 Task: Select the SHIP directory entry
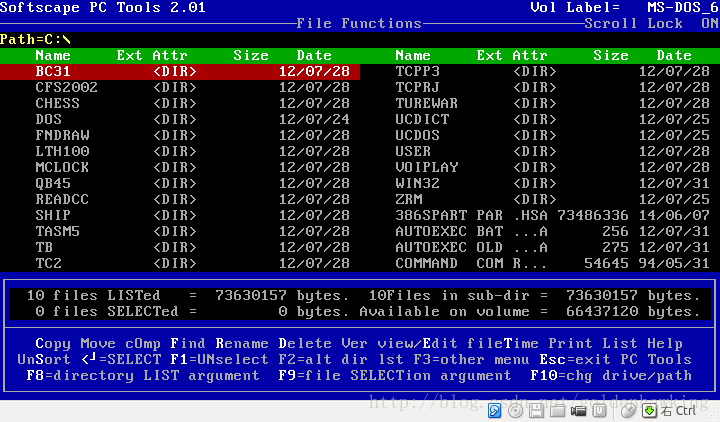click(192, 215)
